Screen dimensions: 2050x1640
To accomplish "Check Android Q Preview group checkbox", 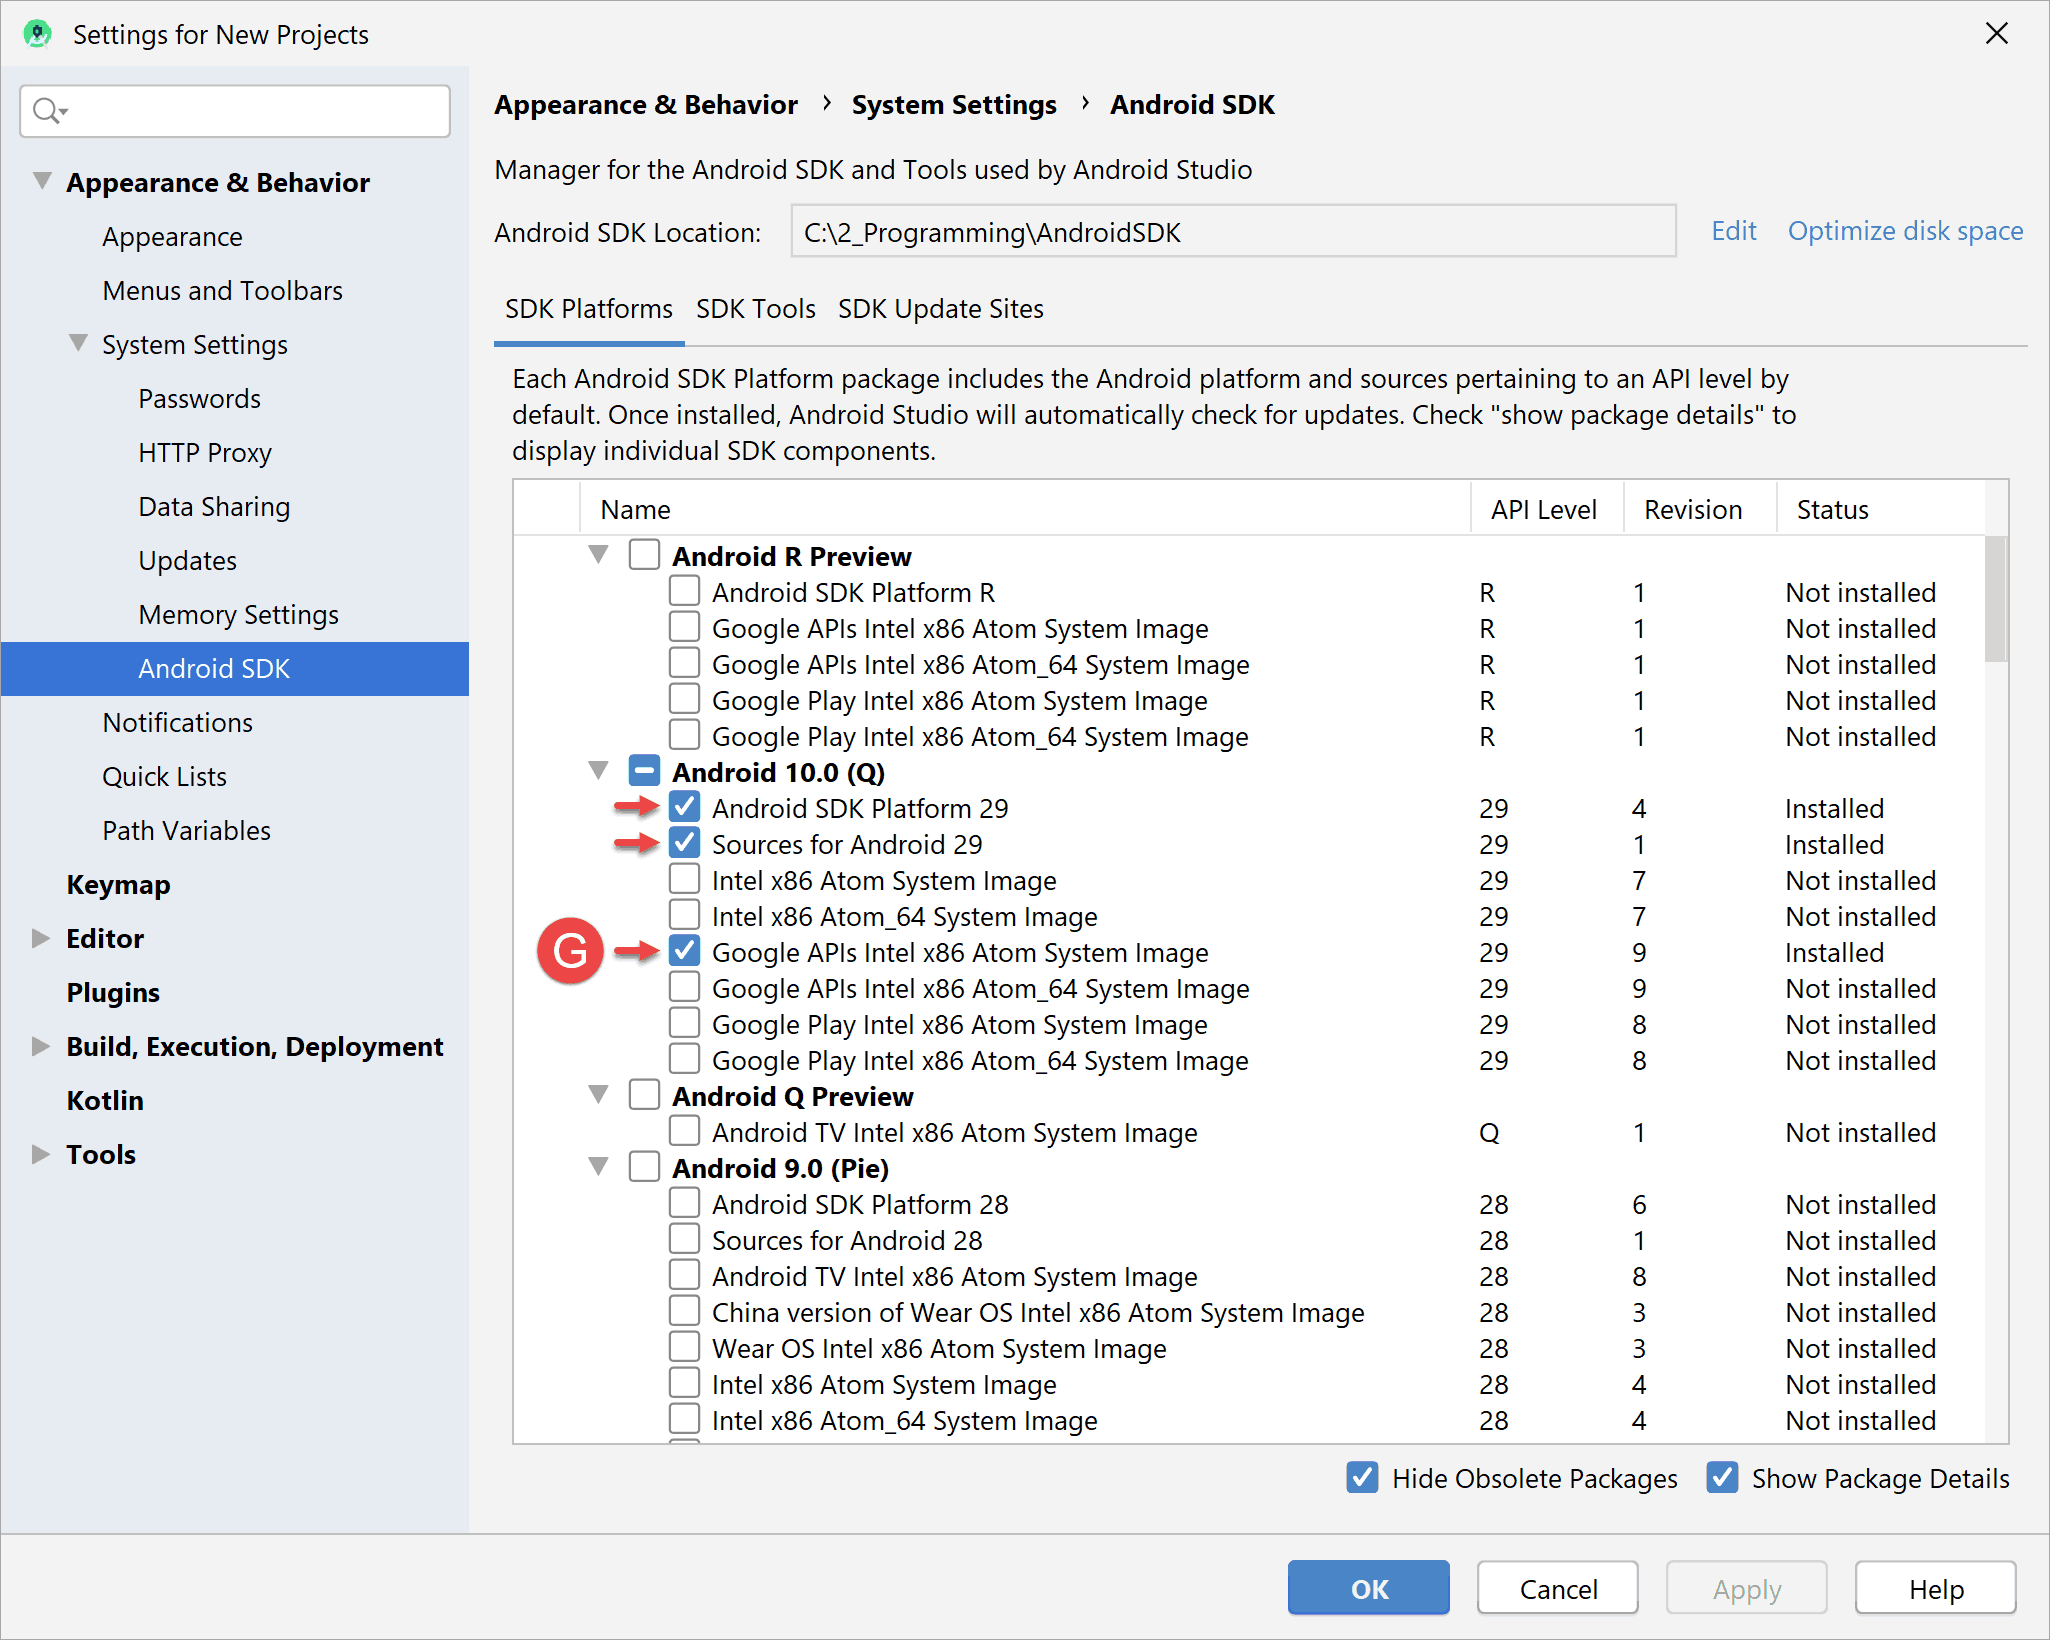I will pyautogui.click(x=644, y=1095).
